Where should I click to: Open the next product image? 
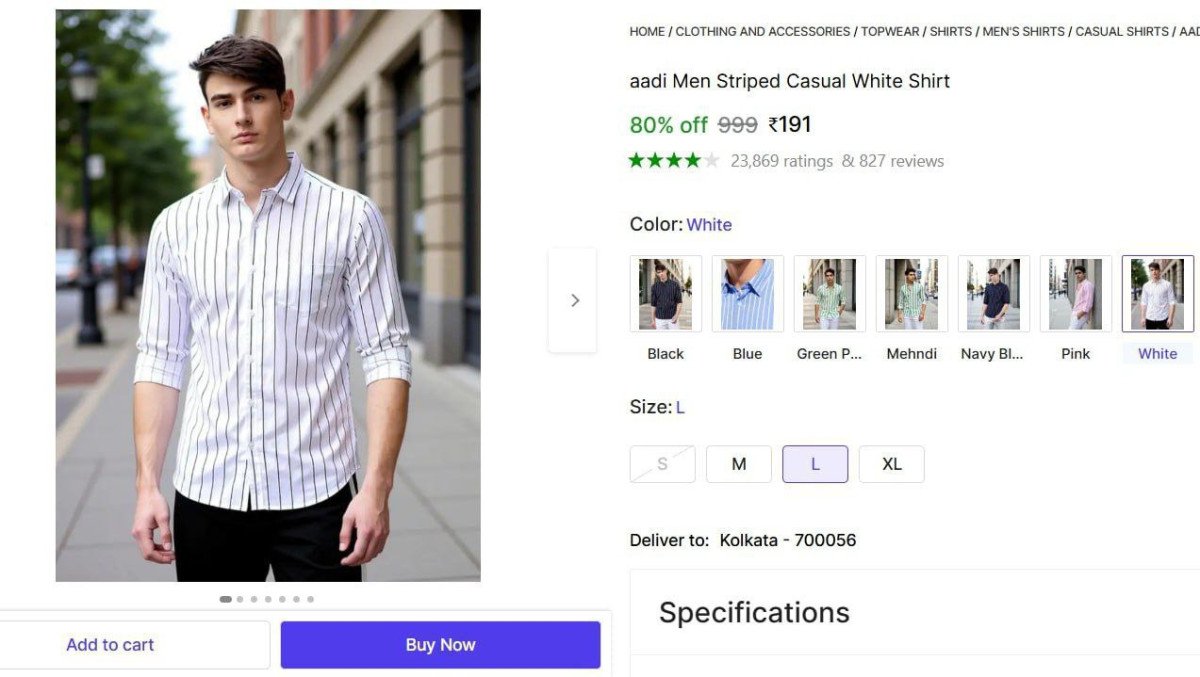(x=575, y=300)
